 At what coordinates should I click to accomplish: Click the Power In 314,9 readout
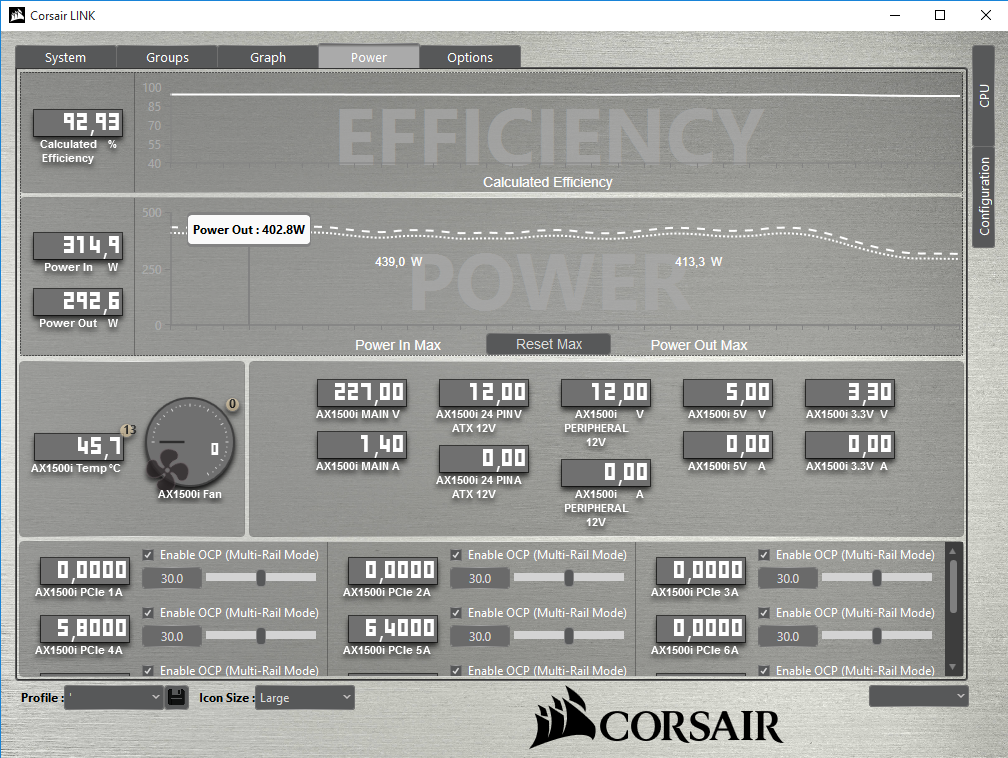[x=78, y=245]
